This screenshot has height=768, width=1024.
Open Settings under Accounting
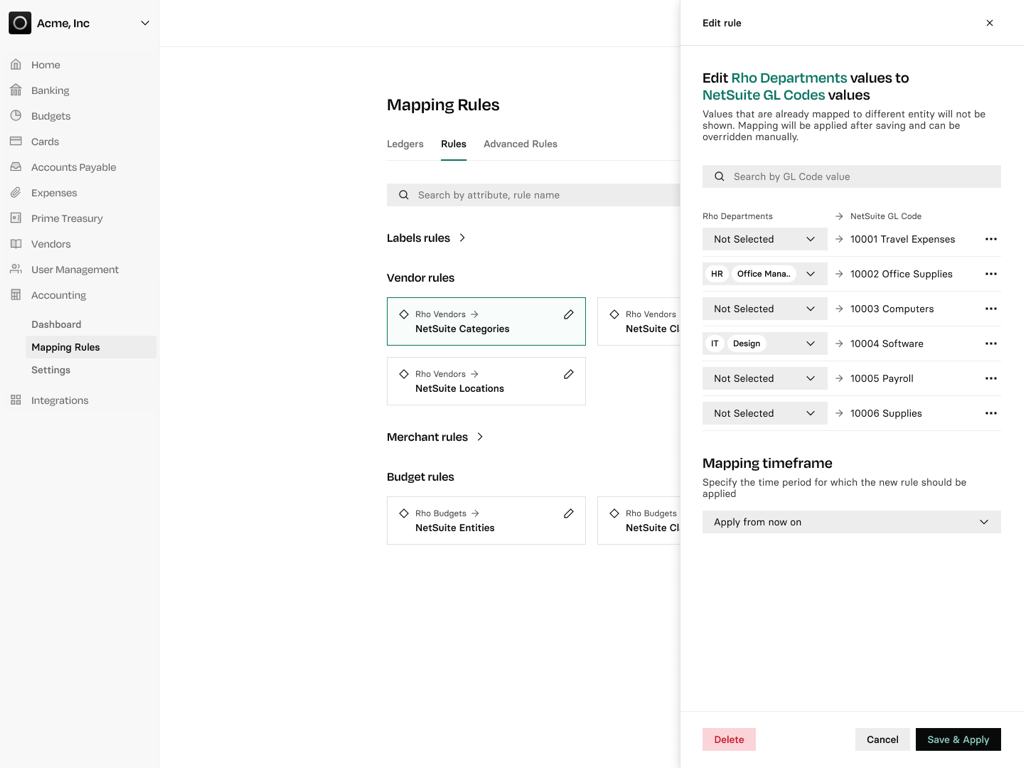(x=51, y=370)
